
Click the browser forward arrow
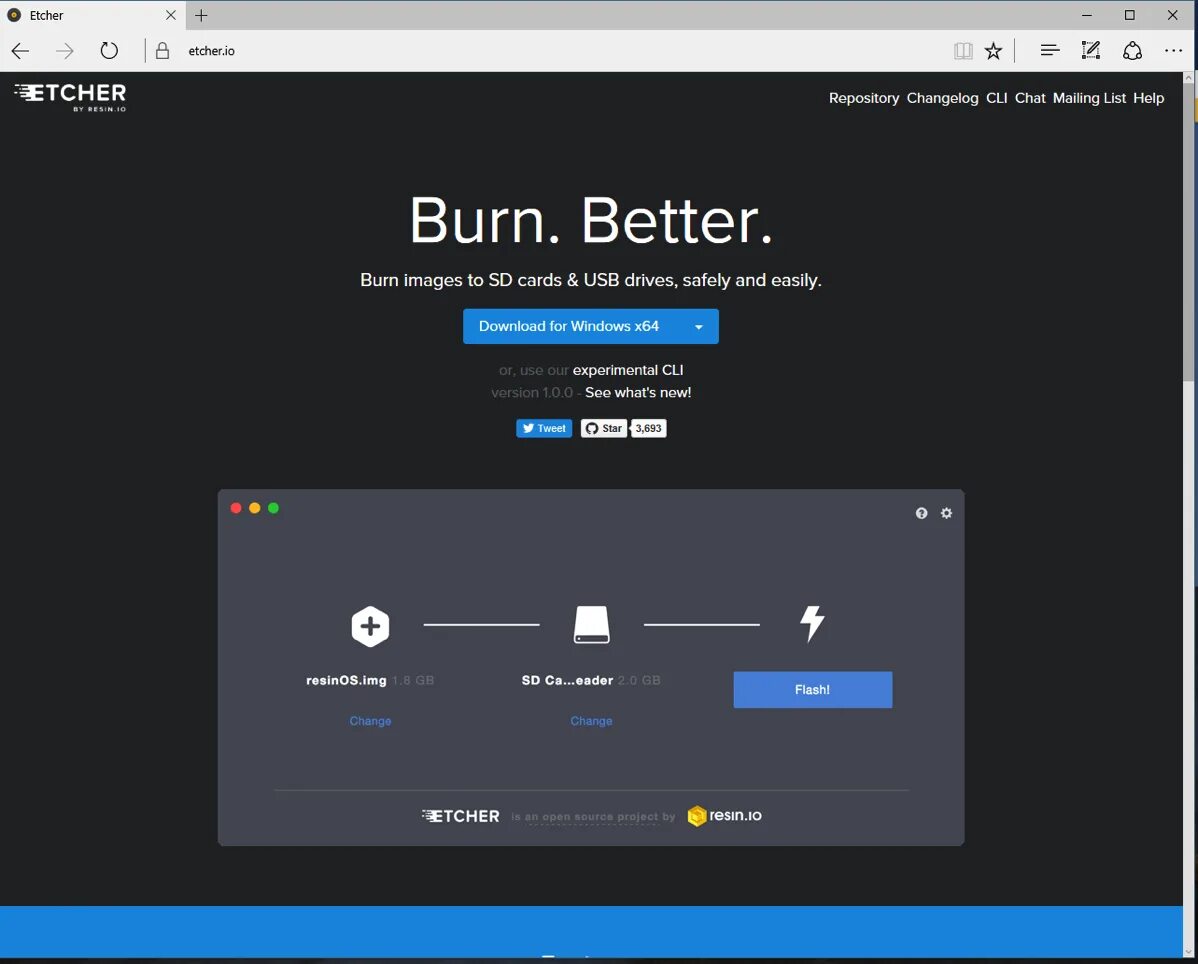click(65, 51)
